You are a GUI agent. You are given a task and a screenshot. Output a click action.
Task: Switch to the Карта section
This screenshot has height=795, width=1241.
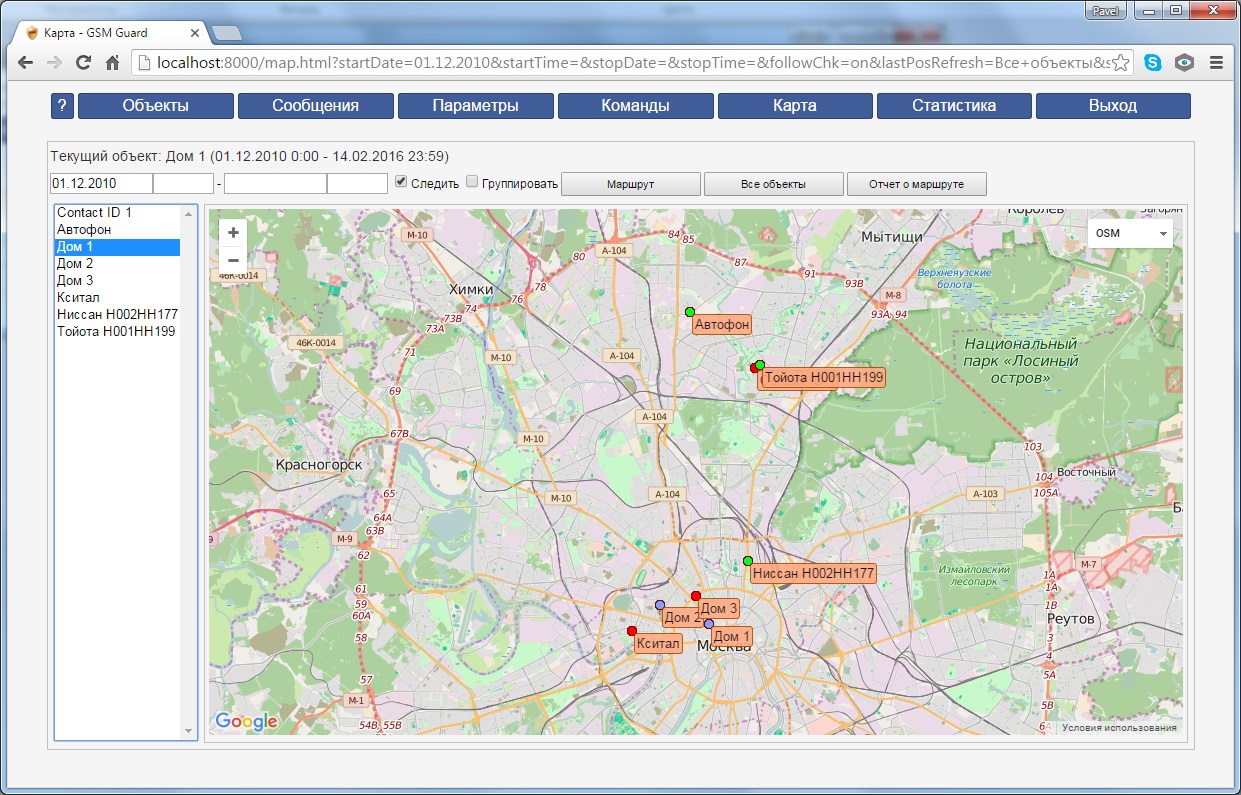[x=795, y=106]
